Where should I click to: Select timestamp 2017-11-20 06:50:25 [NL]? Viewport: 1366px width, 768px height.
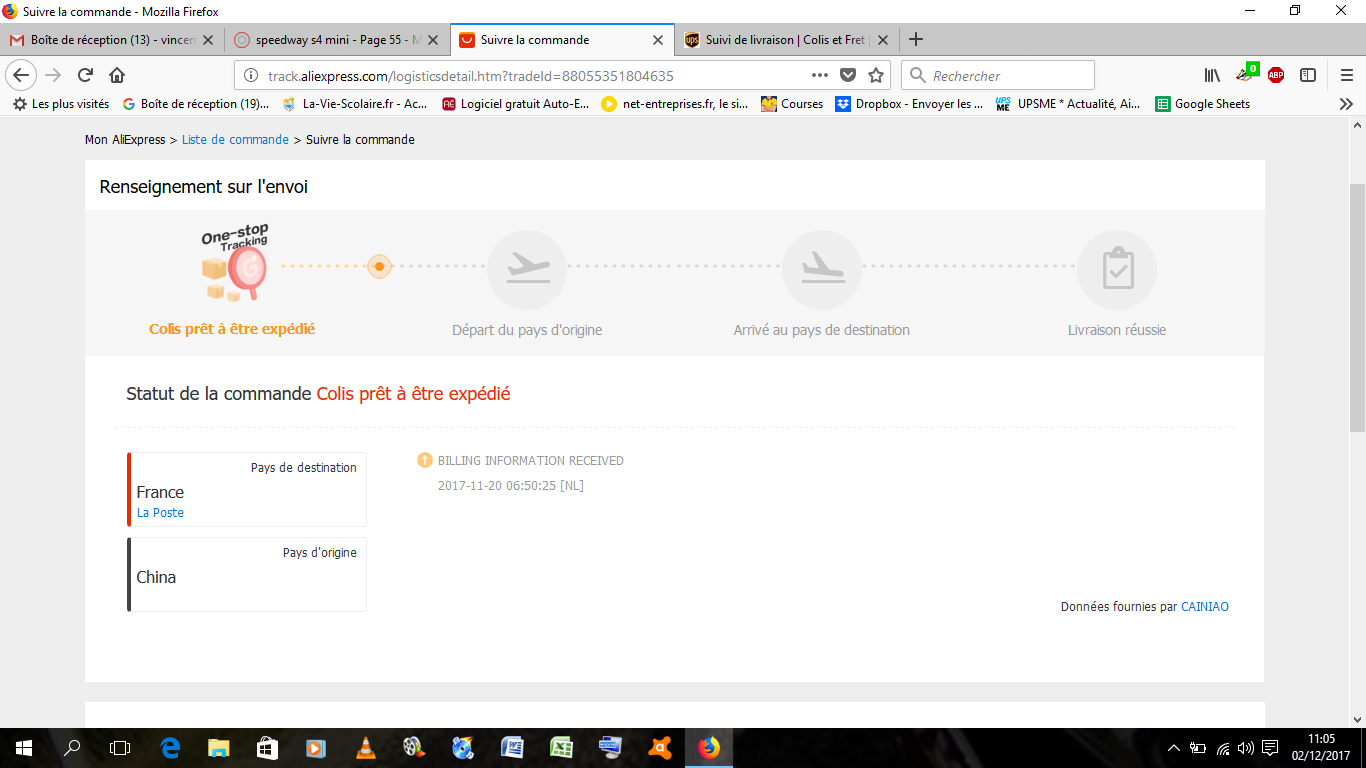[511, 486]
